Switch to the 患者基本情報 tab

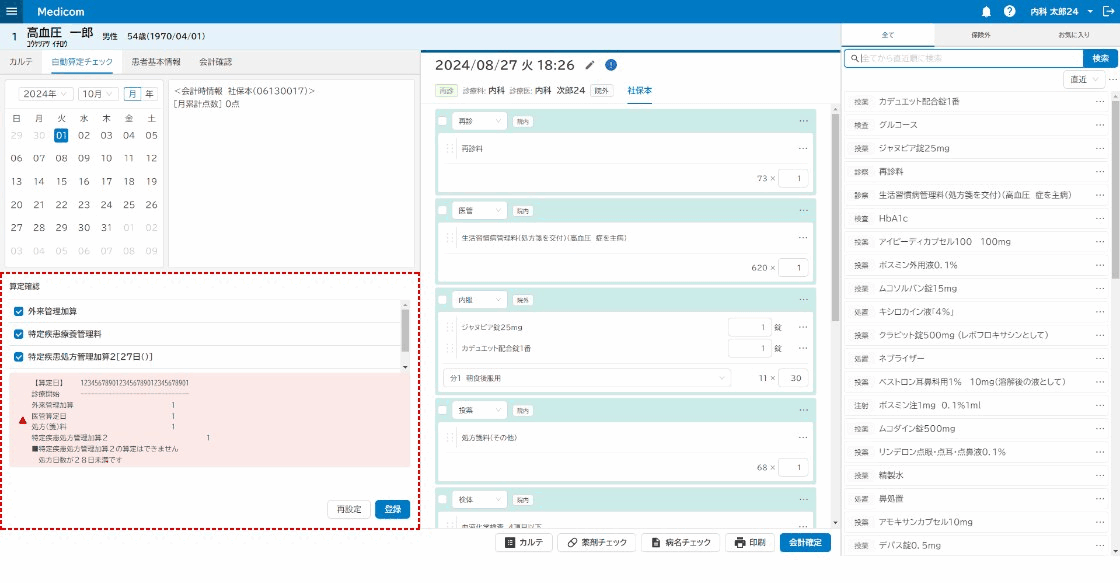tap(155, 62)
